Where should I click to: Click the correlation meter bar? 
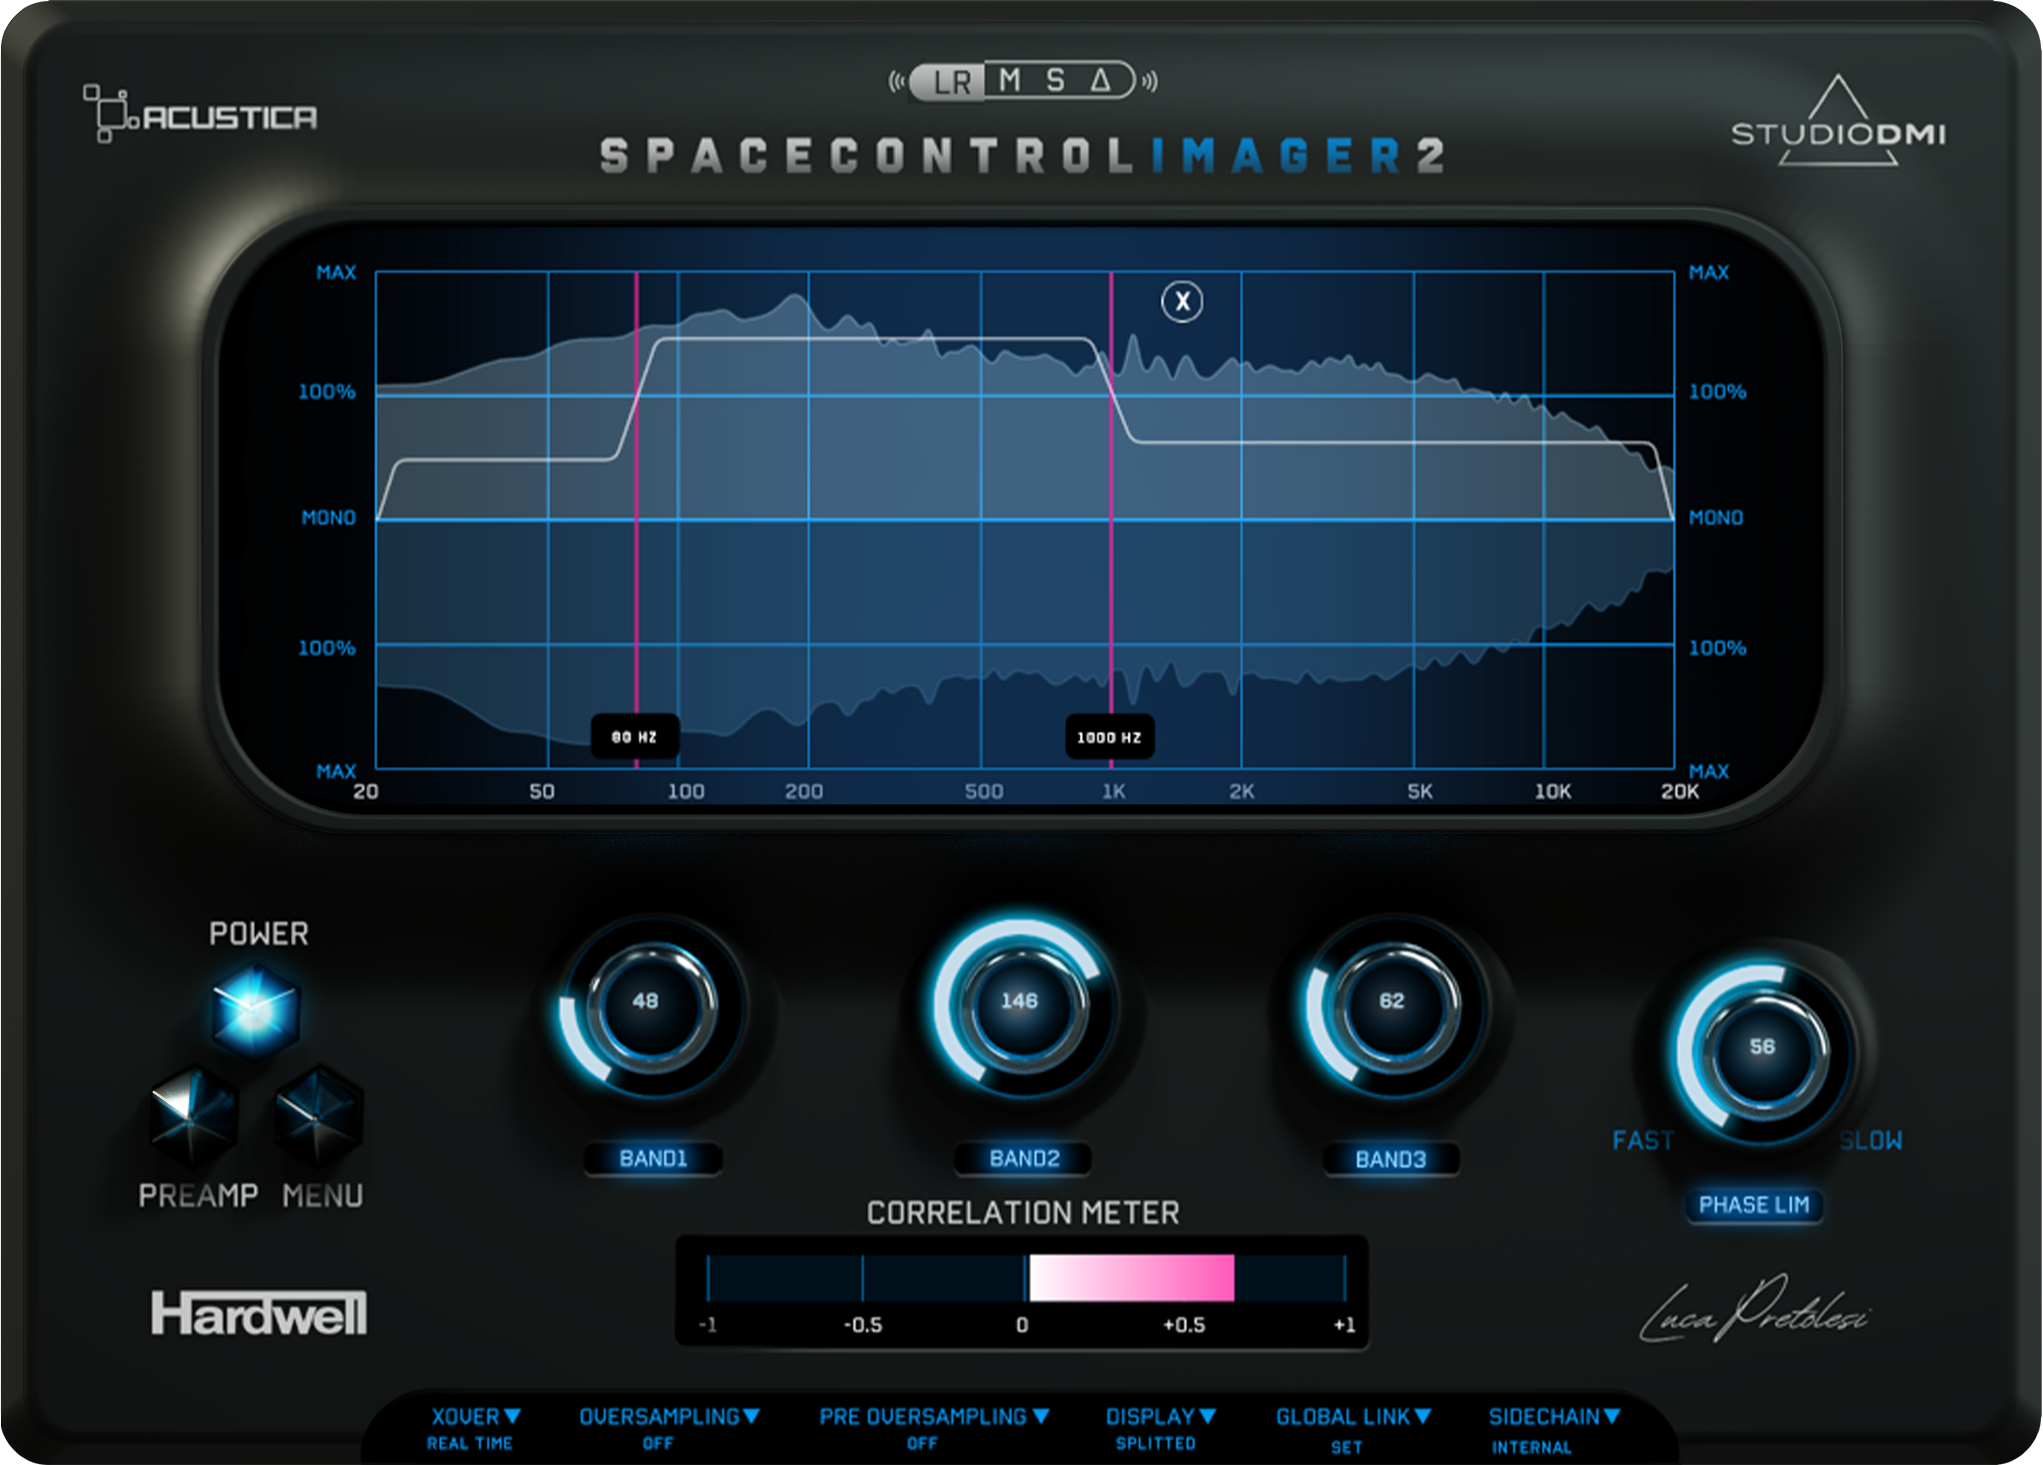[x=1026, y=1278]
